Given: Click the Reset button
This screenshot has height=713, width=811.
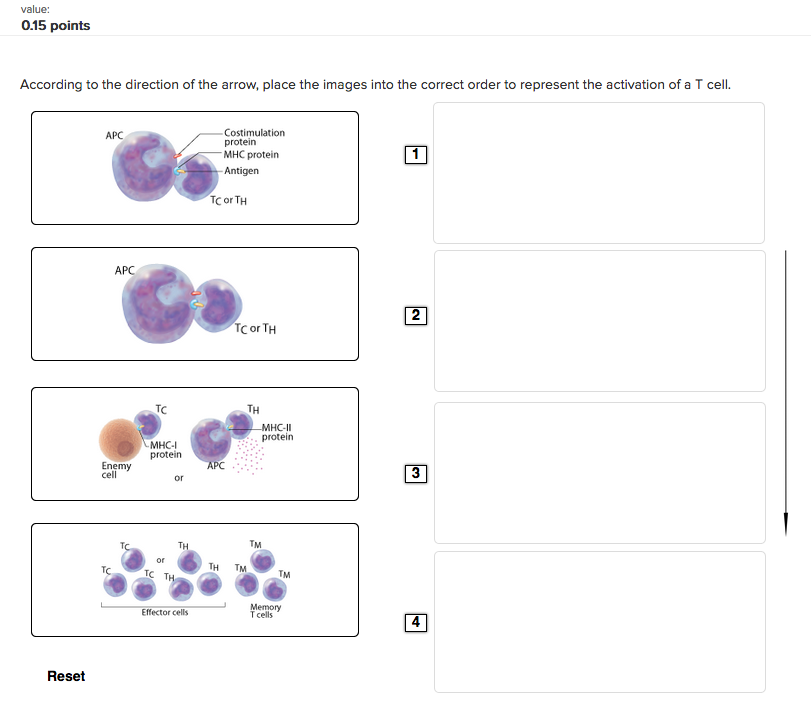Looking at the screenshot, I should pos(66,677).
